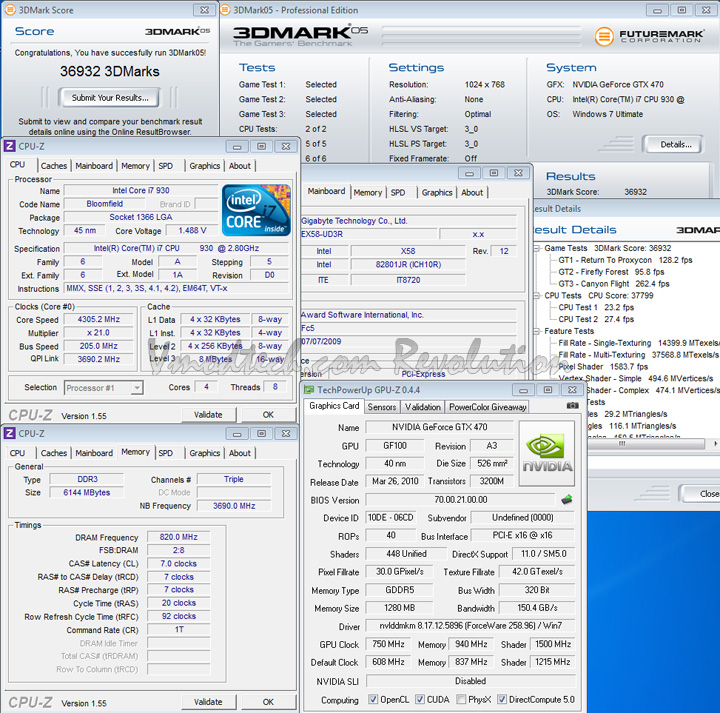This screenshot has height=713, width=720.
Task: Select the CPU Test 1 result row
Action: pos(596,307)
